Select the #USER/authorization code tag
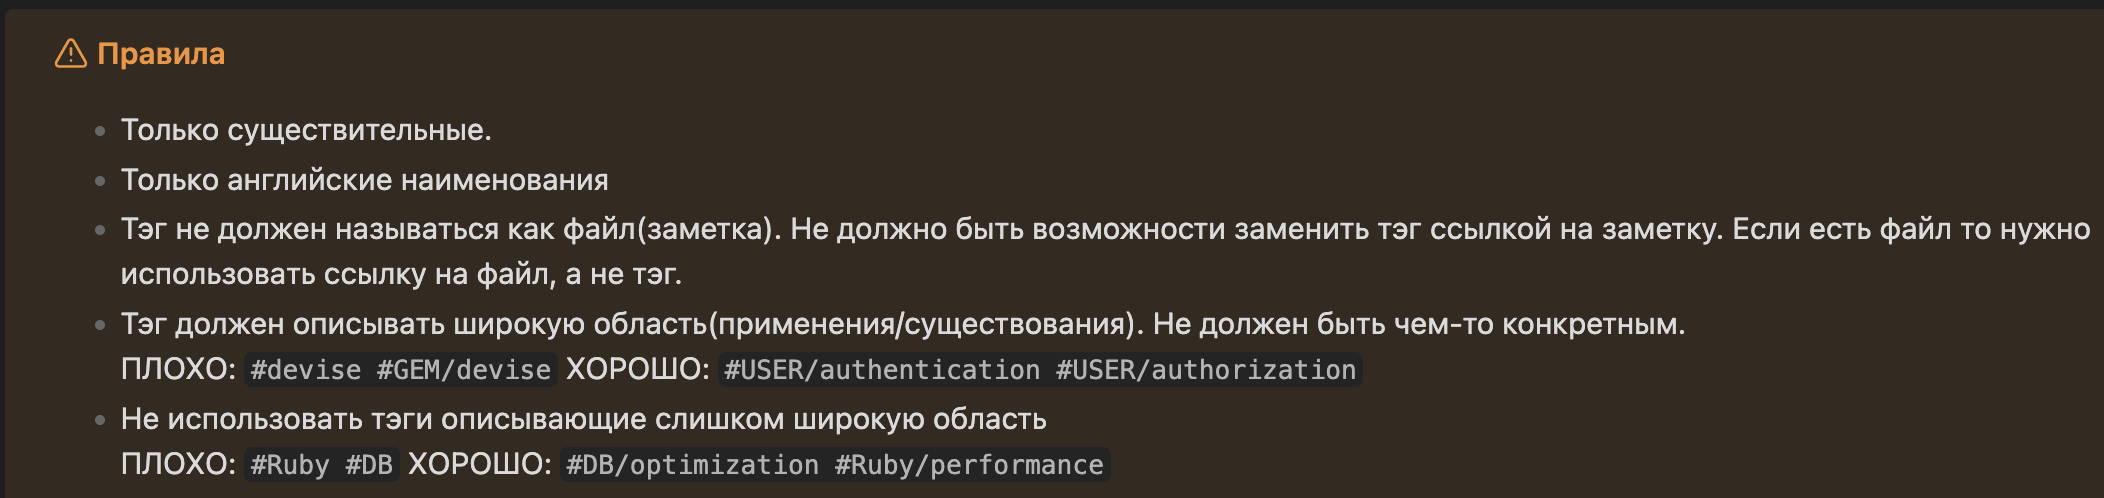This screenshot has width=2104, height=498. [1205, 370]
